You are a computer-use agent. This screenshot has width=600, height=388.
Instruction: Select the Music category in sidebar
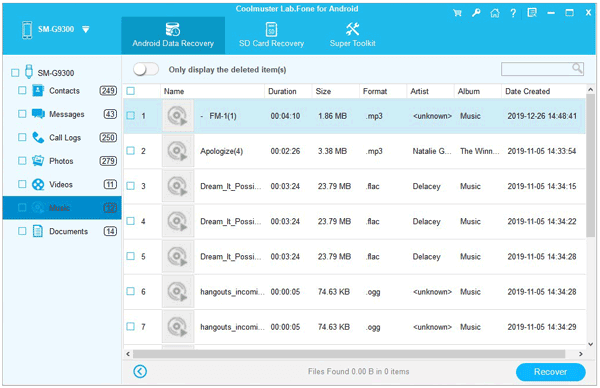point(62,208)
